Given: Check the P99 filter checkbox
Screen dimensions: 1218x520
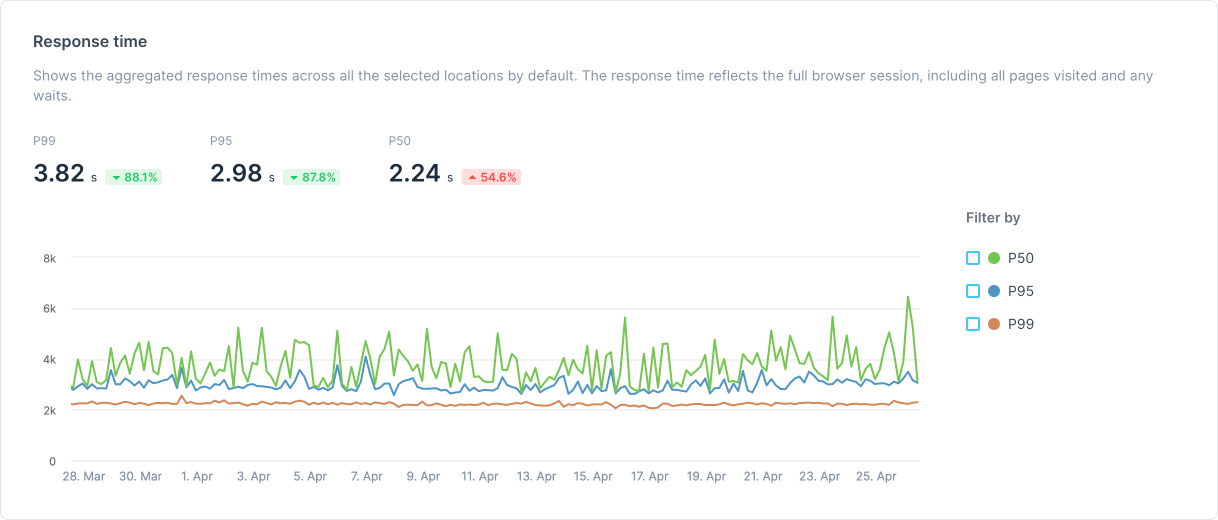Looking at the screenshot, I should [x=973, y=324].
